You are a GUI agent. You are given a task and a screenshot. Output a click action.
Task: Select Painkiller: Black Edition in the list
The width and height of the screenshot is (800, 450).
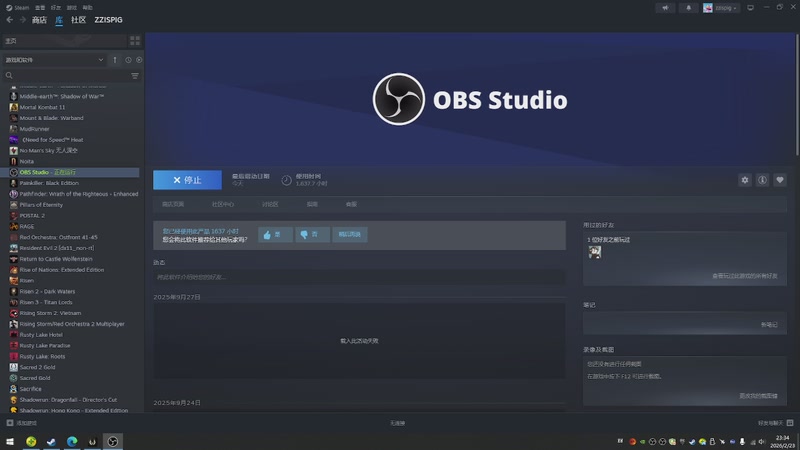pos(49,183)
